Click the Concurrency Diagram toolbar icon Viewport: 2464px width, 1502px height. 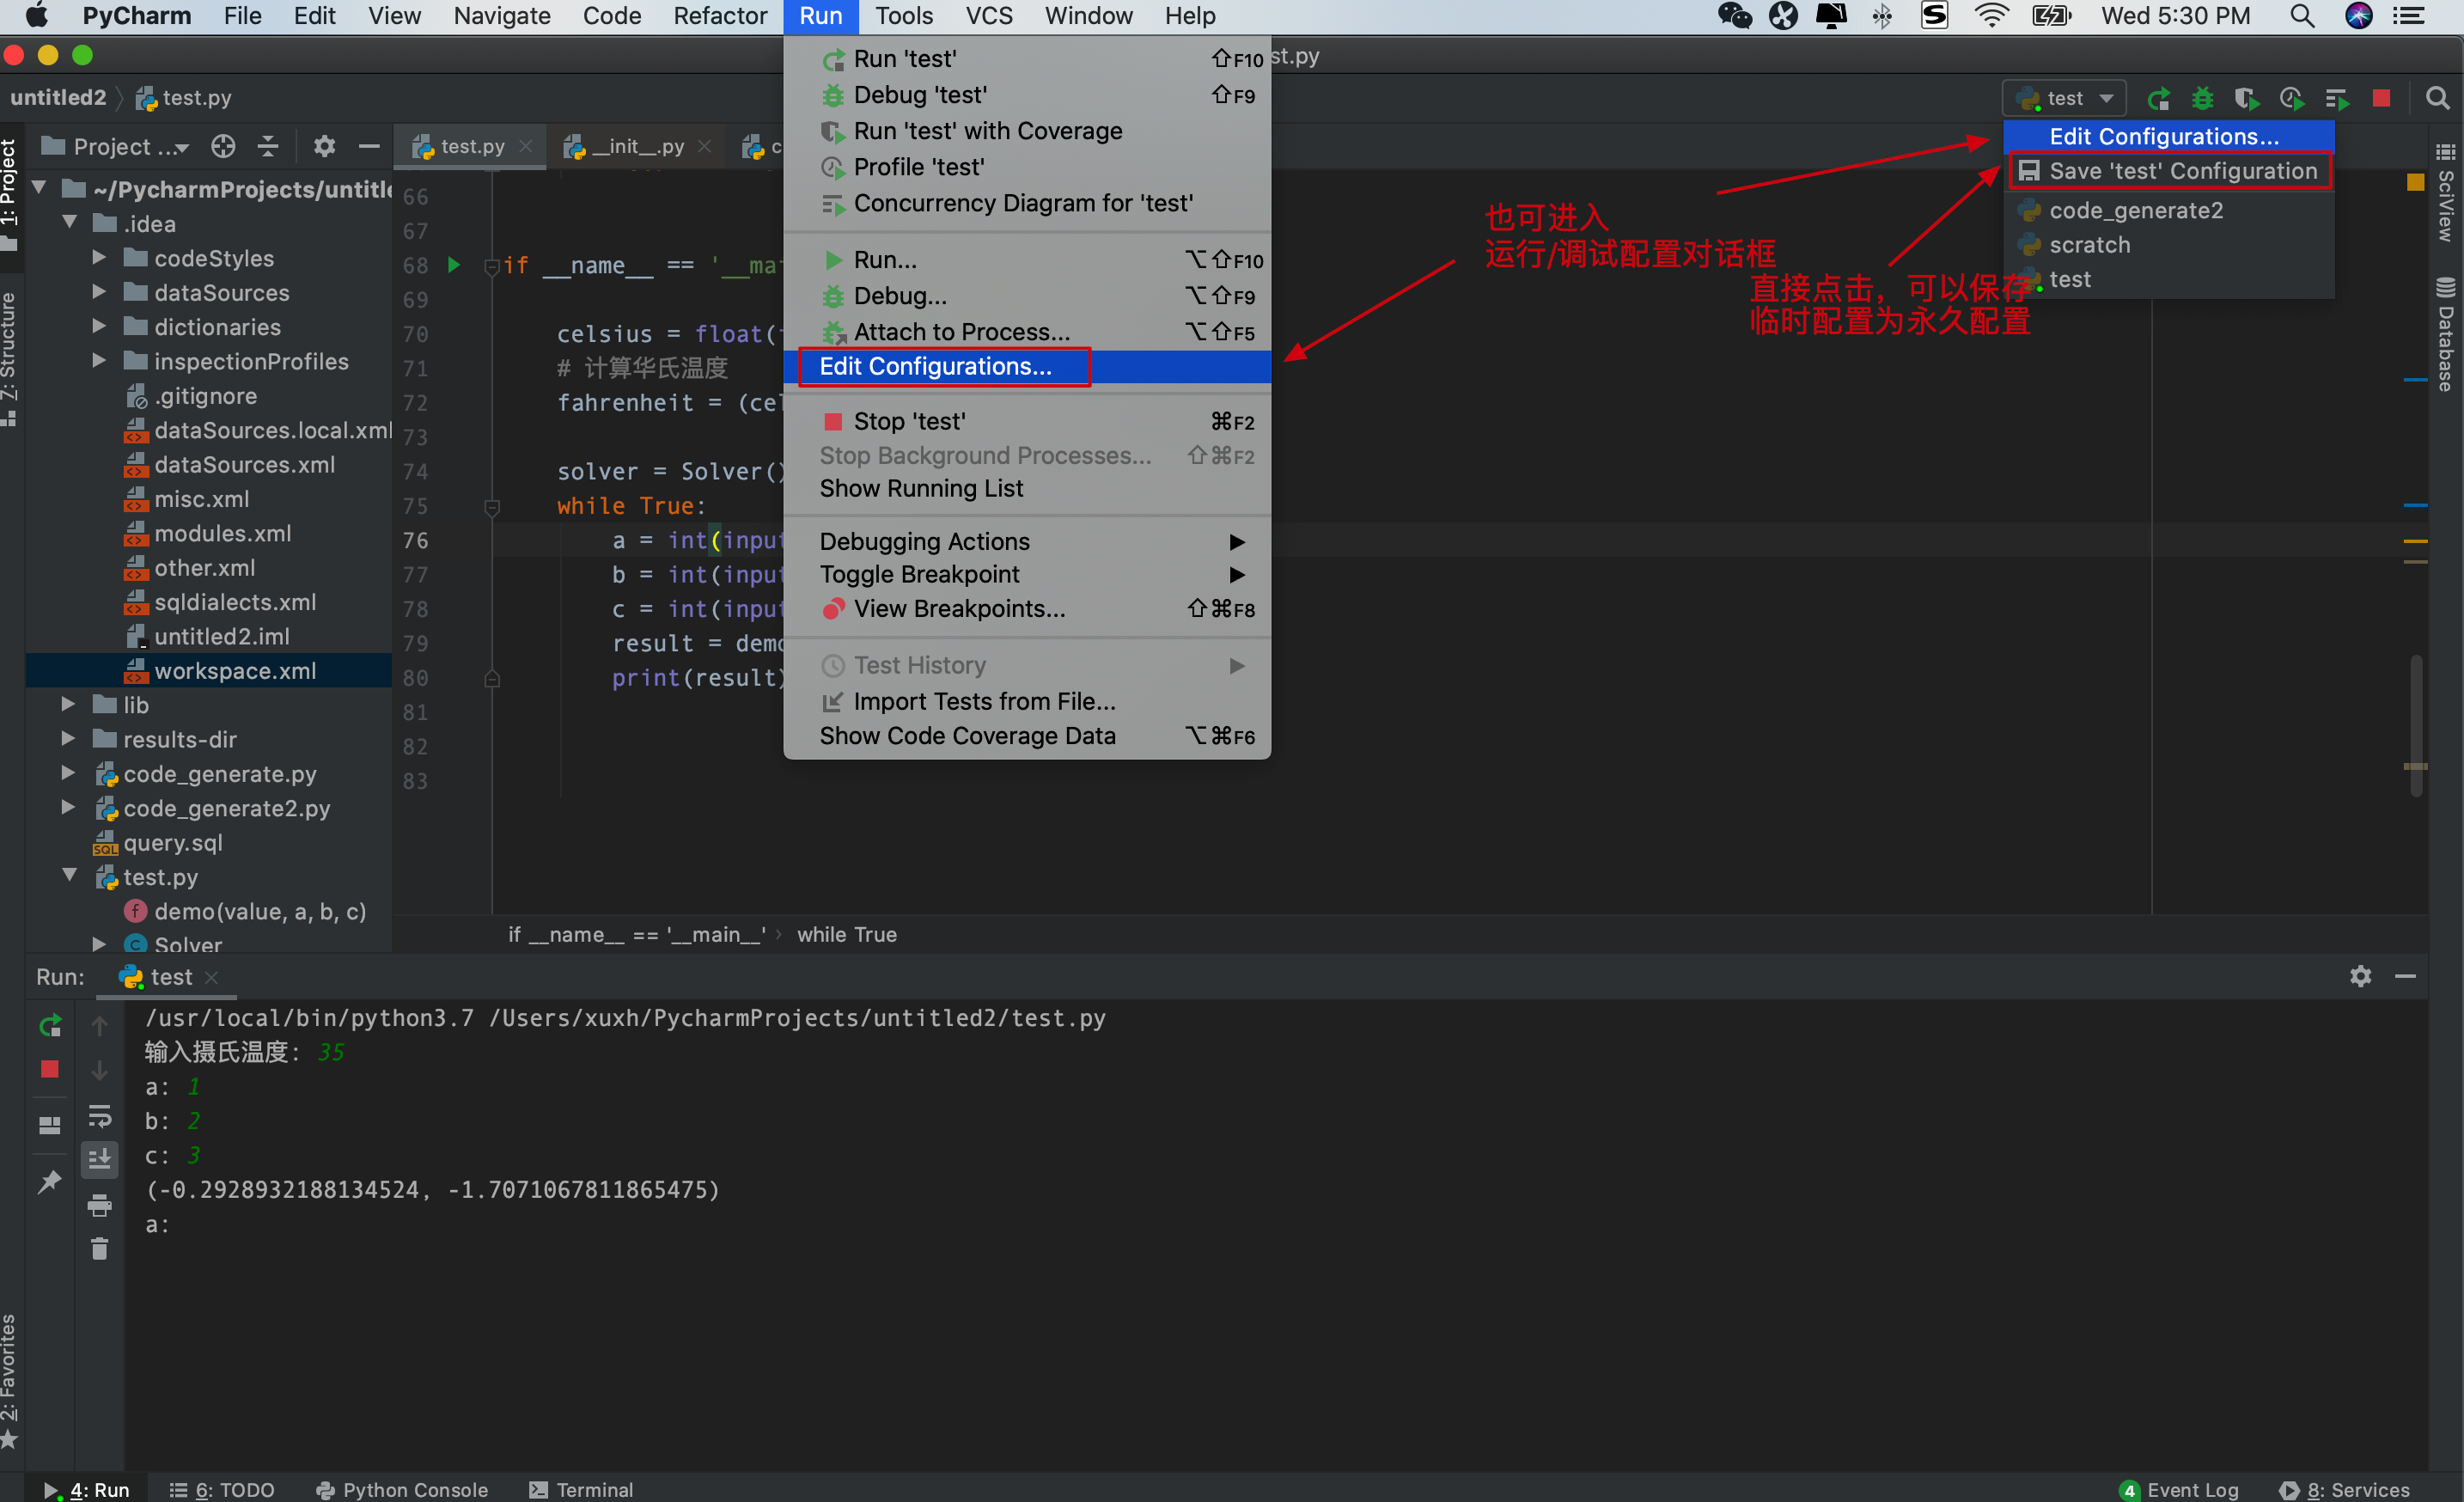click(x=2336, y=98)
